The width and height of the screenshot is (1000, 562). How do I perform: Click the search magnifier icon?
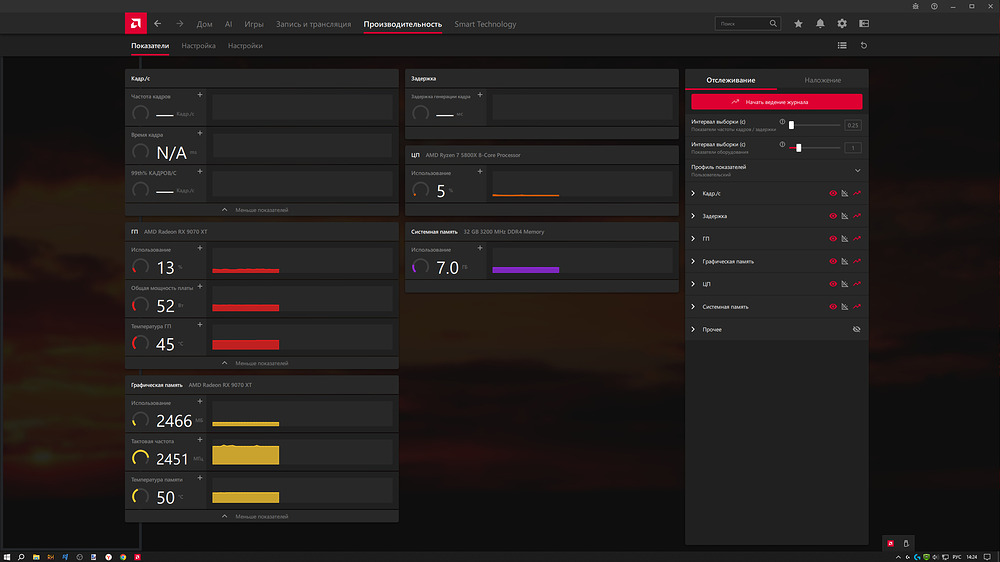pyautogui.click(x=773, y=24)
